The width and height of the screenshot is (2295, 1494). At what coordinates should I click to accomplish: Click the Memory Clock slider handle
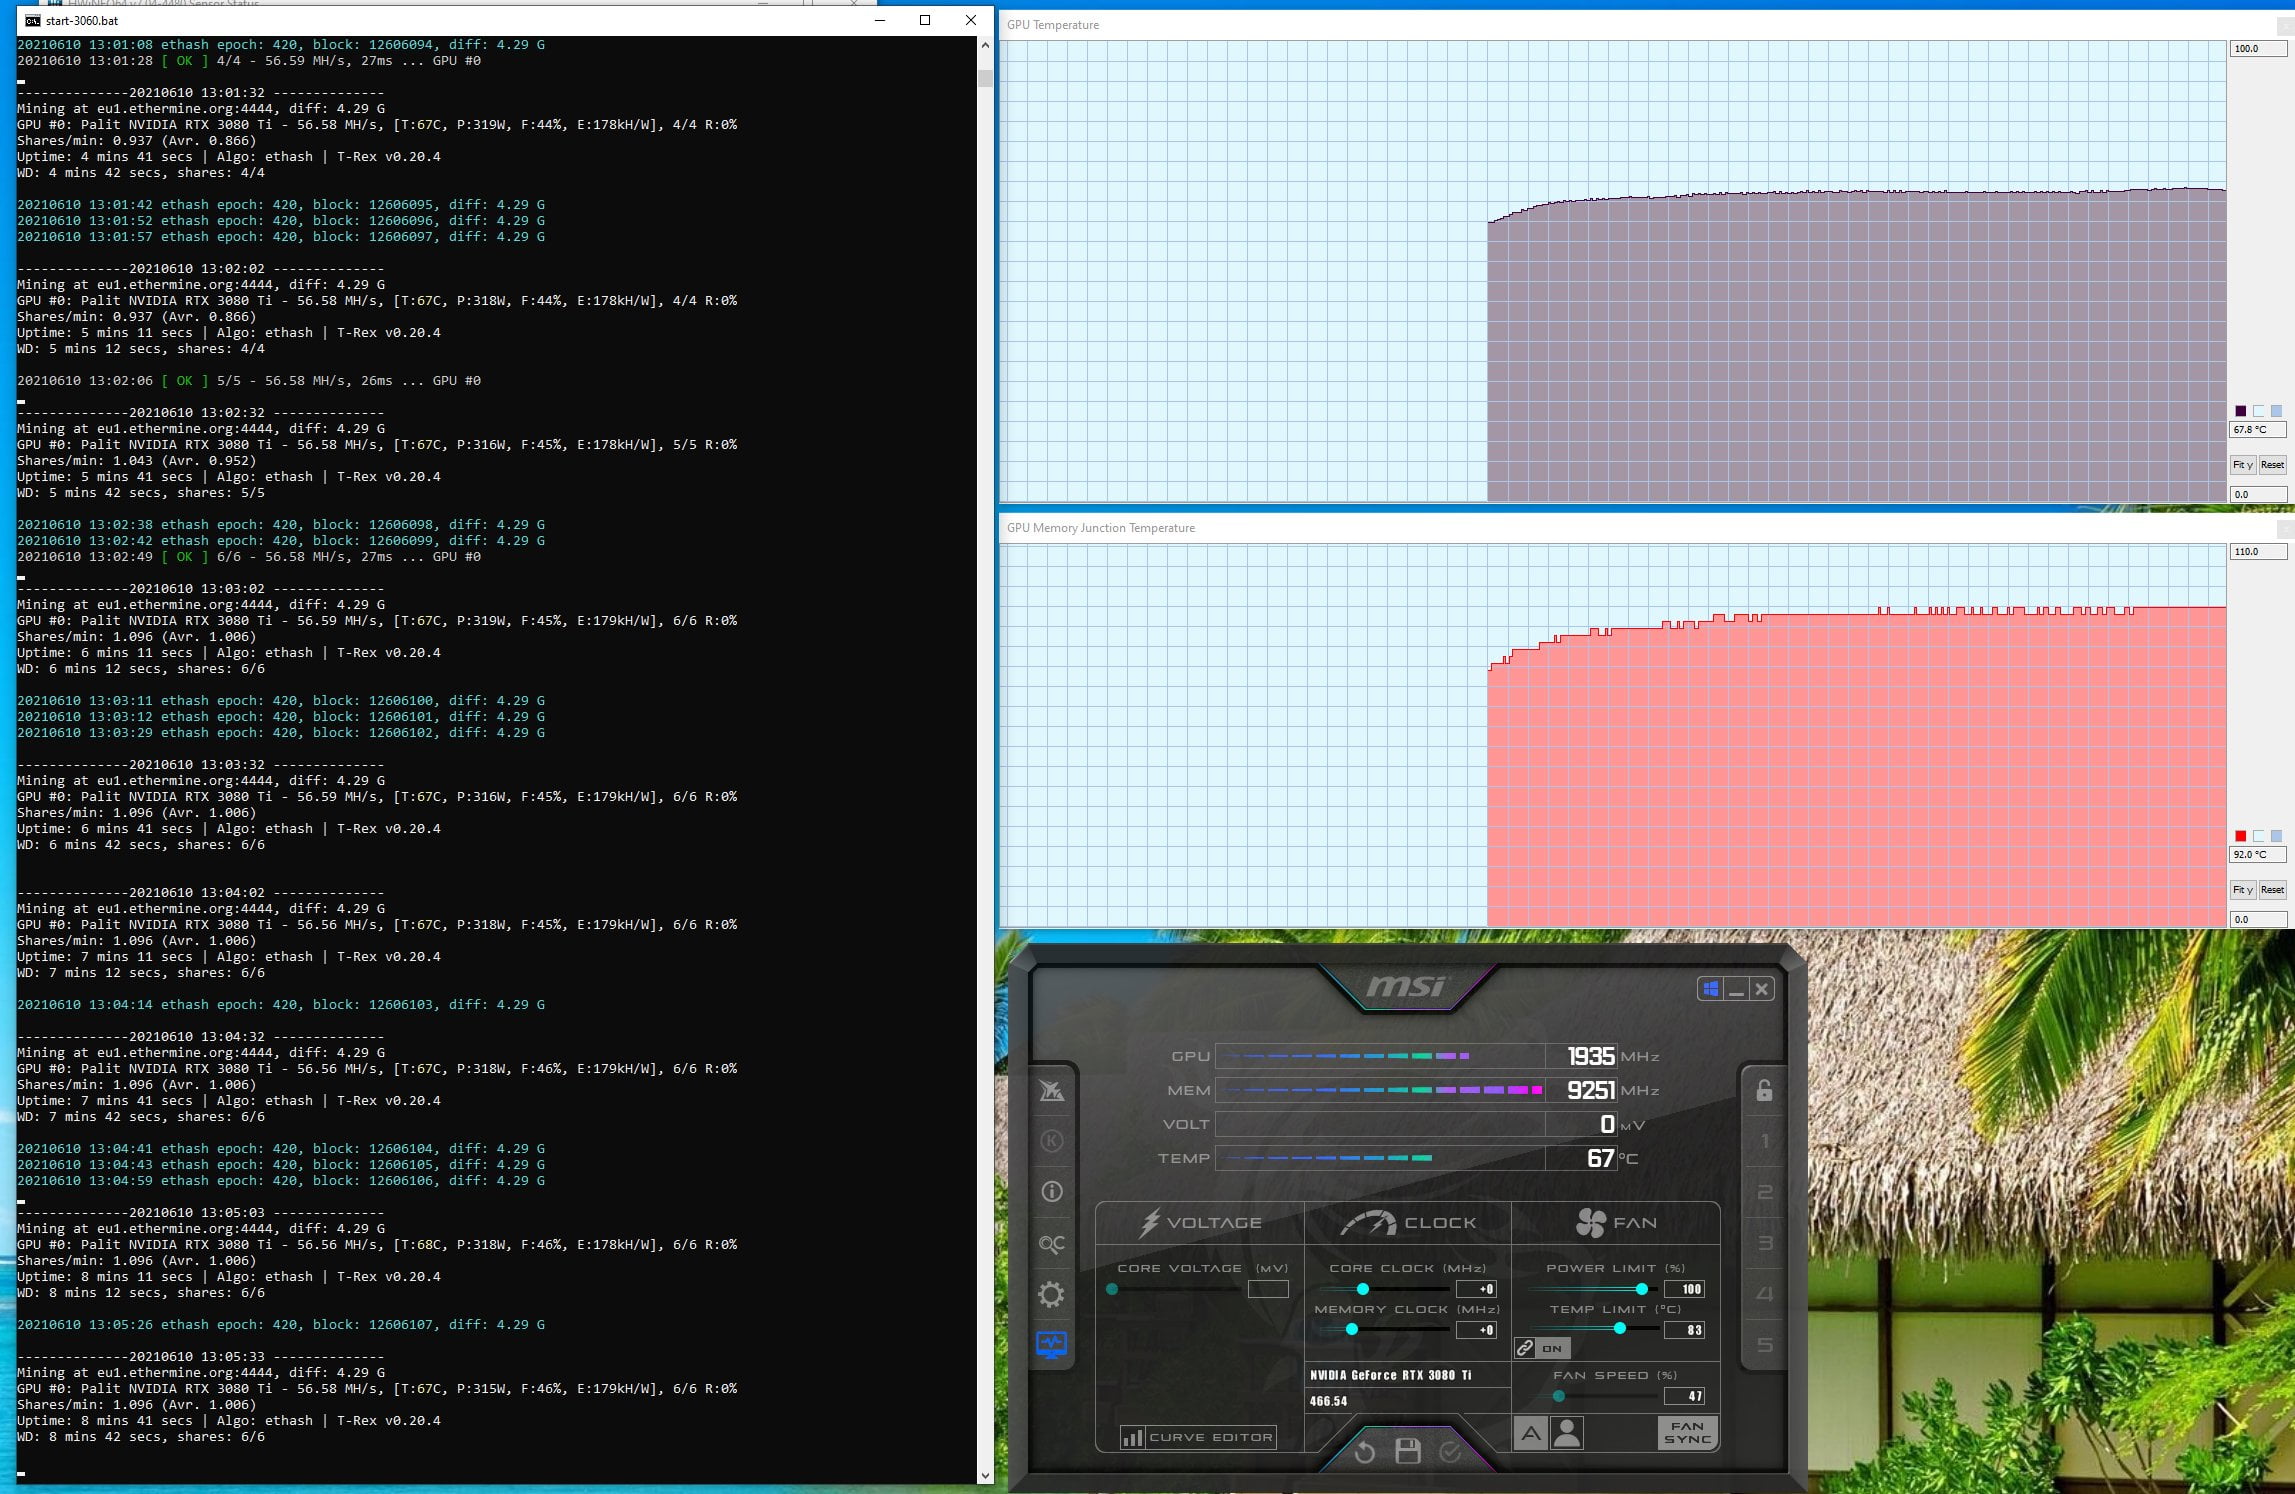tap(1351, 1330)
